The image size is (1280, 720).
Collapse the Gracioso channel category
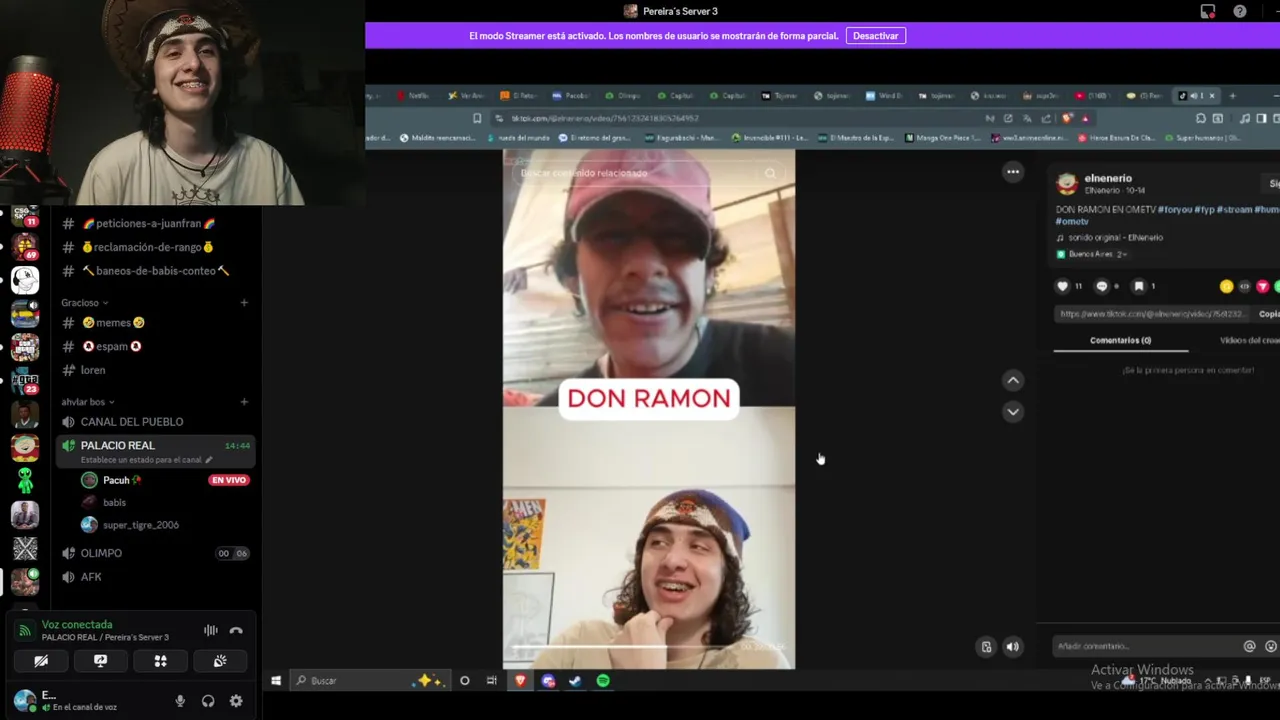(84, 303)
